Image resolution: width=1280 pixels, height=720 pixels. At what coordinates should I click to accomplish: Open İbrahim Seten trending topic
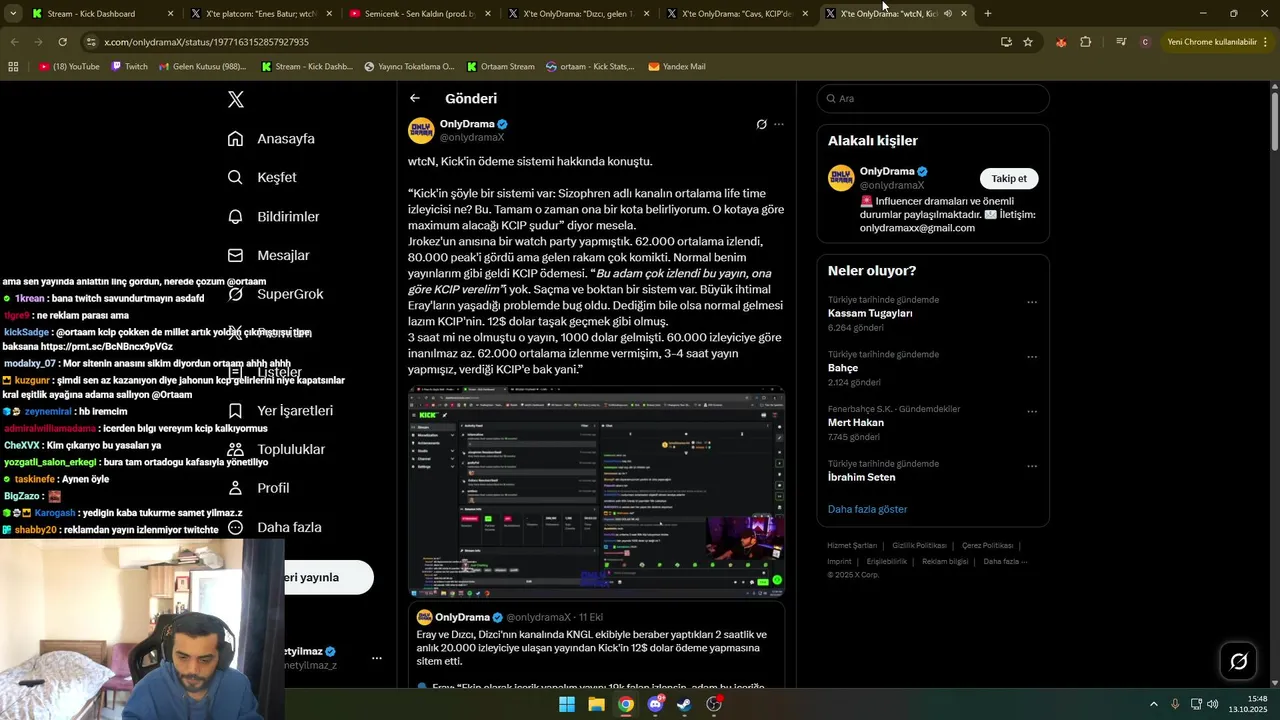point(861,477)
